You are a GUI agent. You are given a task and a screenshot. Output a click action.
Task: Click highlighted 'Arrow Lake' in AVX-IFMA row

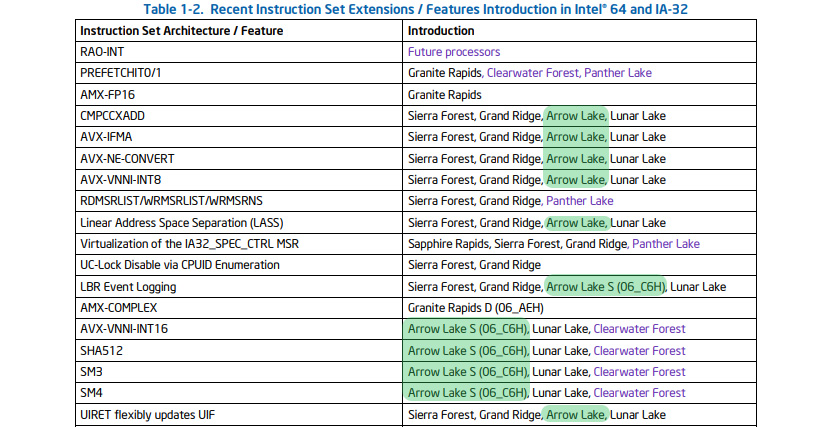pyautogui.click(x=576, y=137)
